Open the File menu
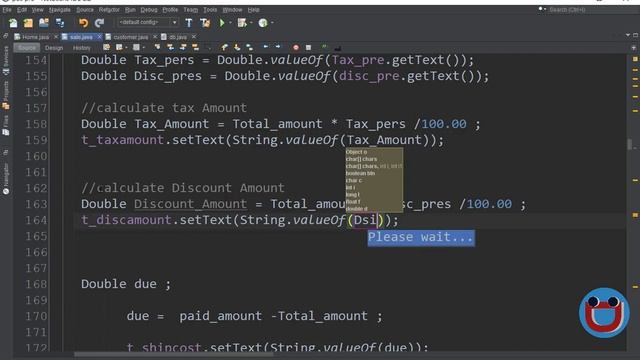This screenshot has height=360, width=640. pos(7,10)
